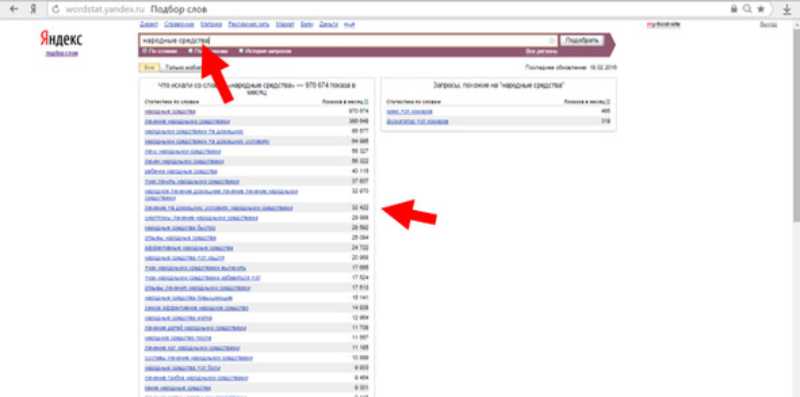
Task: Open the keyword link with 17 524 impressions
Action: point(203,278)
